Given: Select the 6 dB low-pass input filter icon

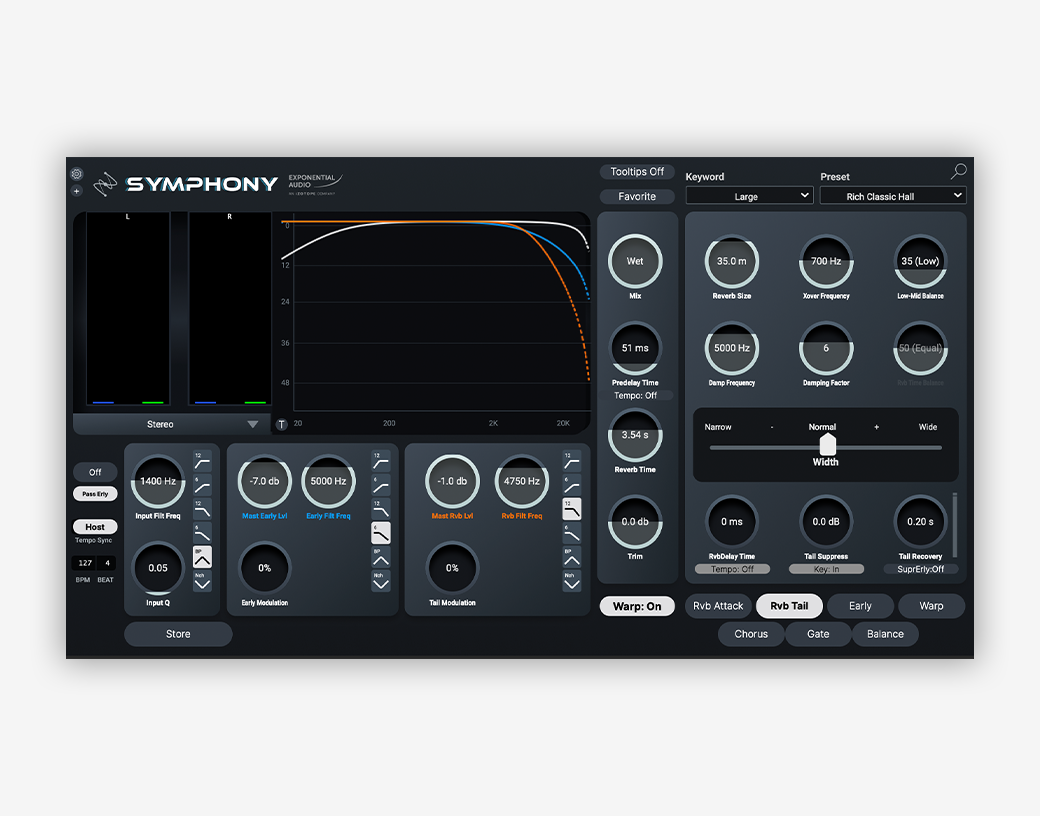Looking at the screenshot, I should (x=202, y=533).
